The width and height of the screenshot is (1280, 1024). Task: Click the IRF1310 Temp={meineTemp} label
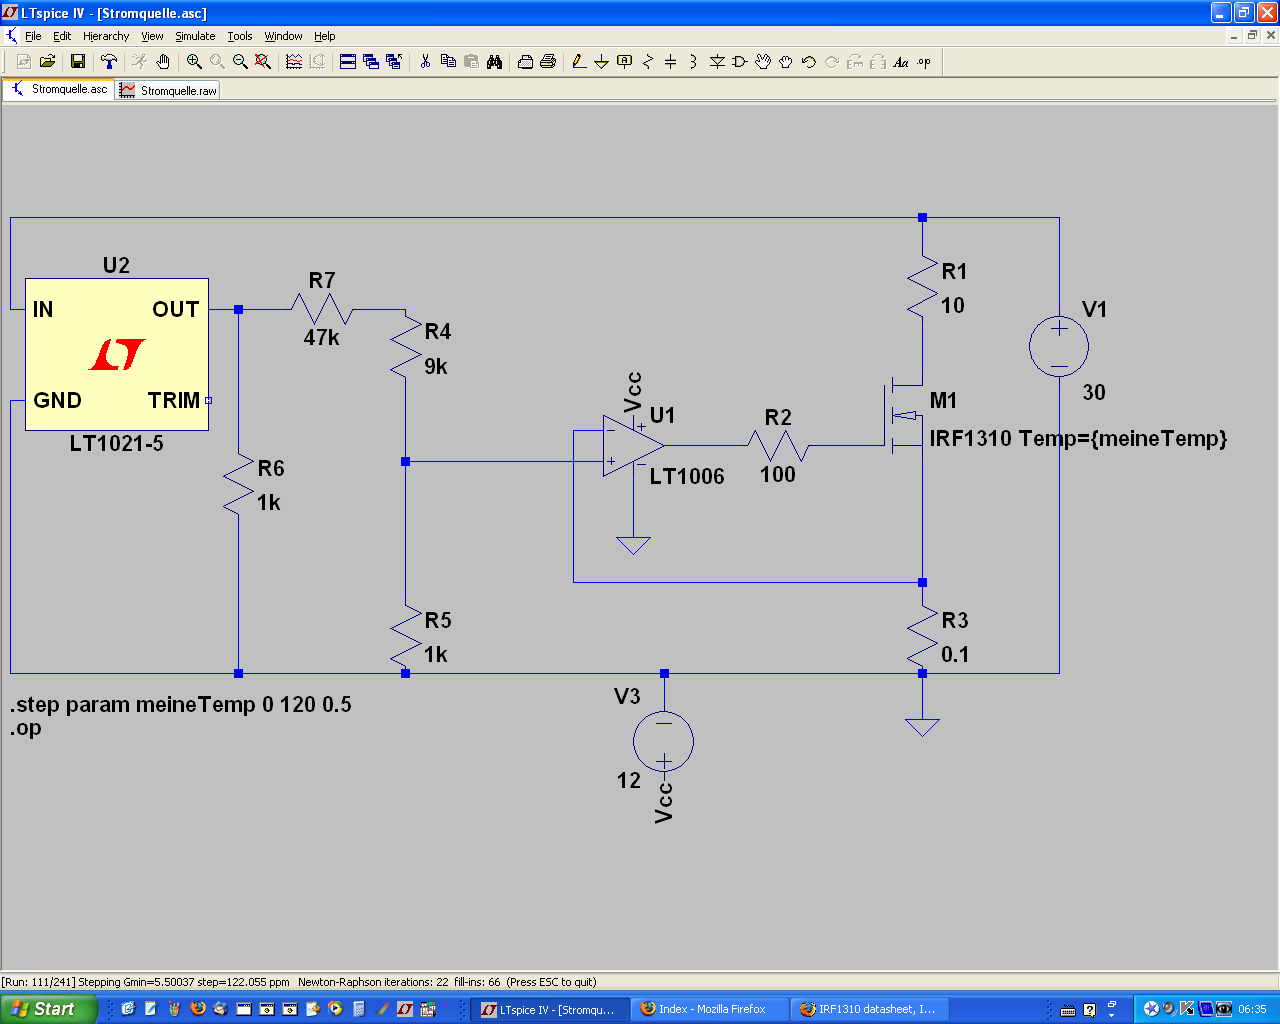(x=1078, y=439)
